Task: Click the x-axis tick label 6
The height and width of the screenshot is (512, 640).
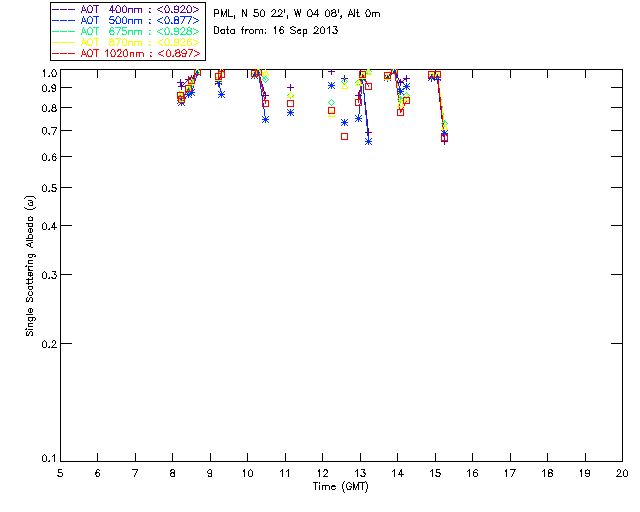Action: 98,473
